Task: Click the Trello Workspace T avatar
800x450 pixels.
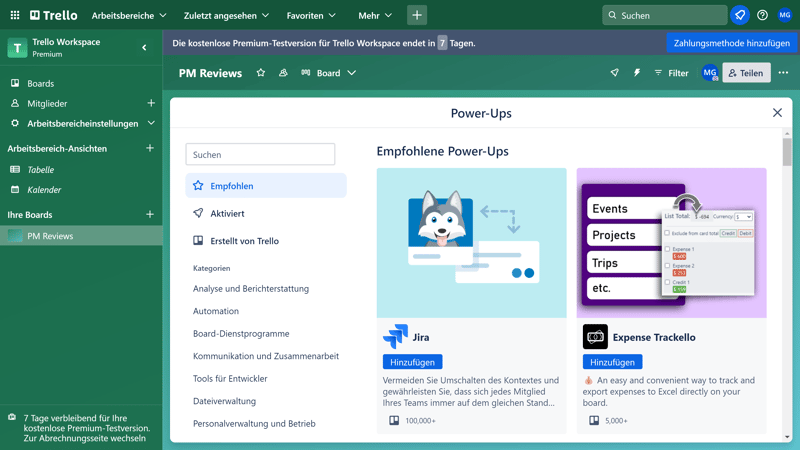Action: click(x=17, y=48)
